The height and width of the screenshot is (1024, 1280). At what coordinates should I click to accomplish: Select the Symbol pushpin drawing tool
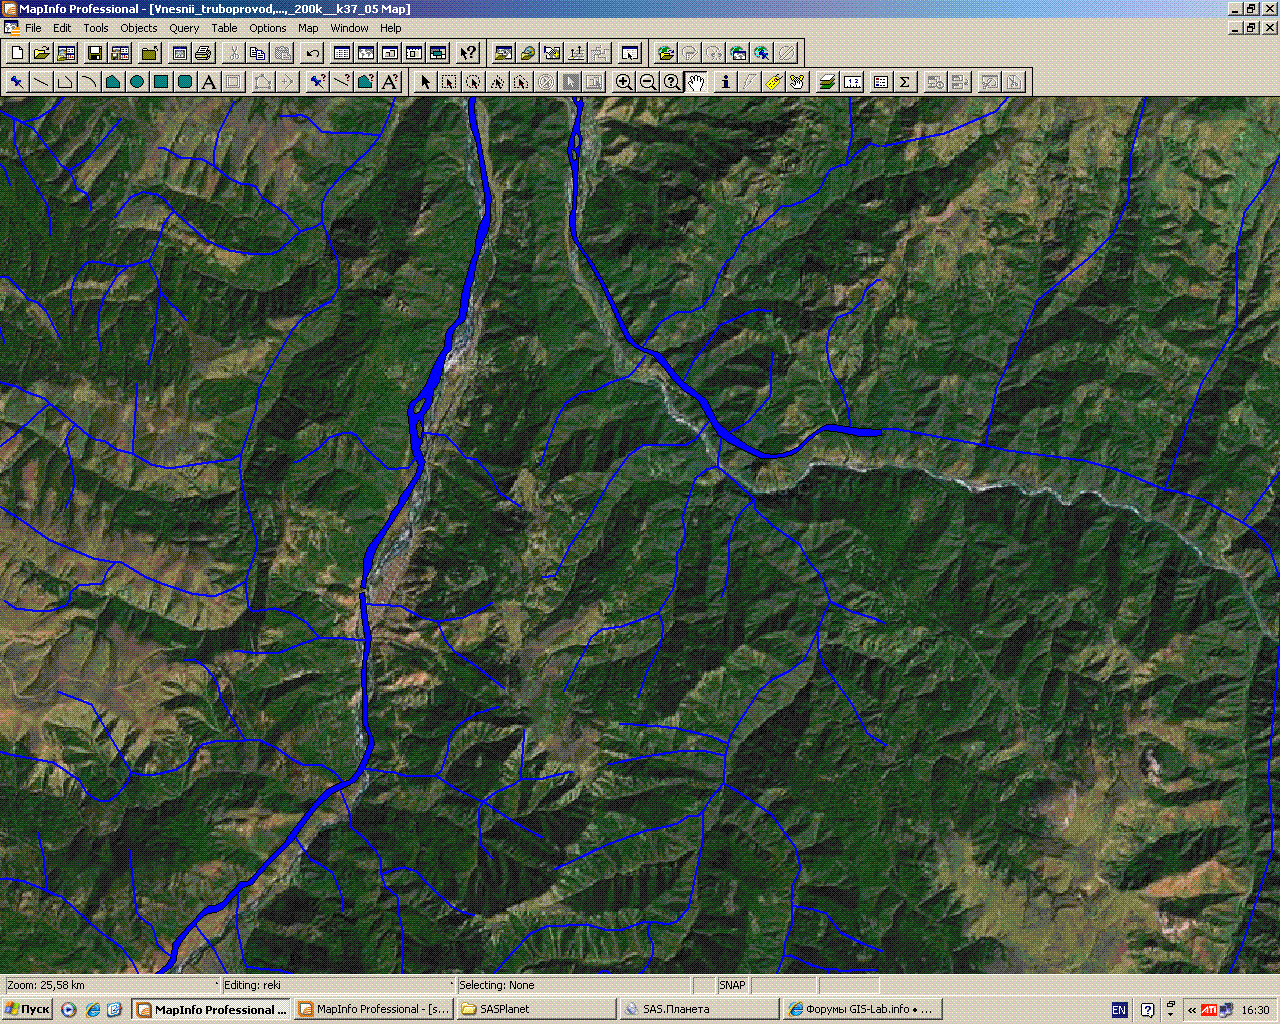17,82
